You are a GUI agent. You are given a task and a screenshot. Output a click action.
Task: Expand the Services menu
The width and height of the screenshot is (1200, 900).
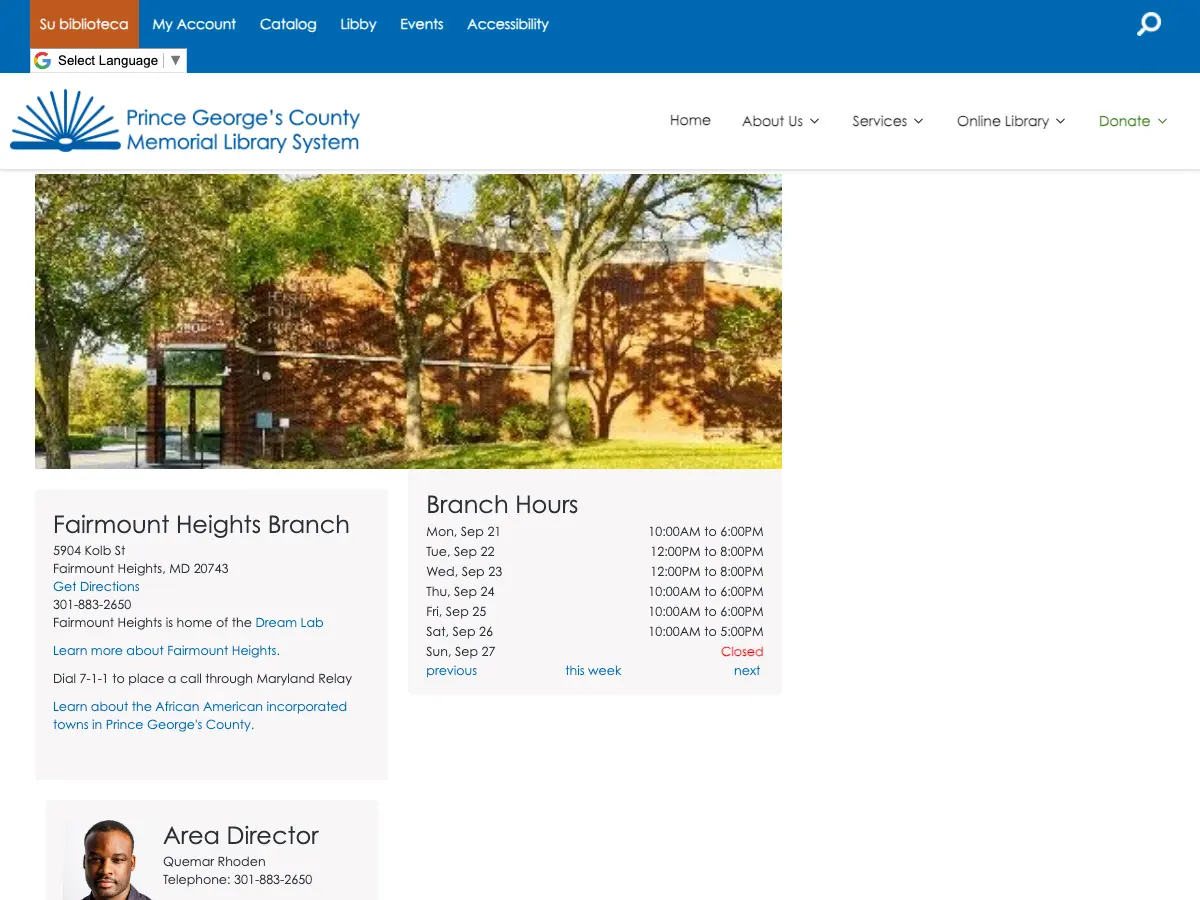(887, 121)
